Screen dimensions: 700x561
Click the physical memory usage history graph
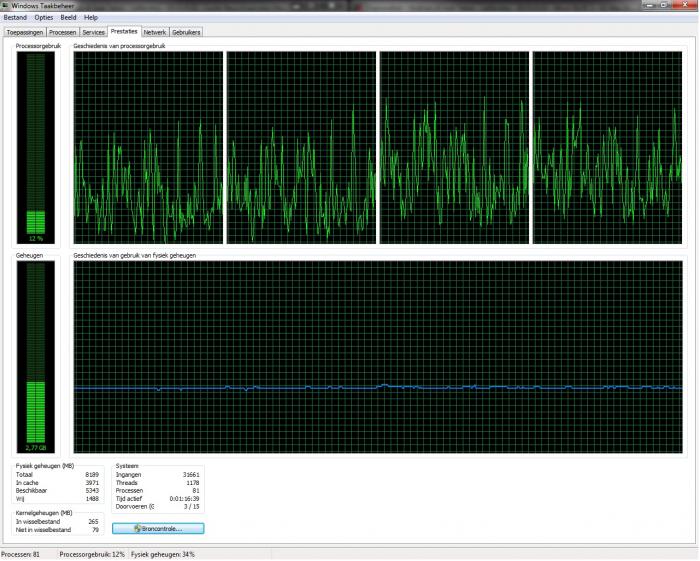(x=377, y=357)
